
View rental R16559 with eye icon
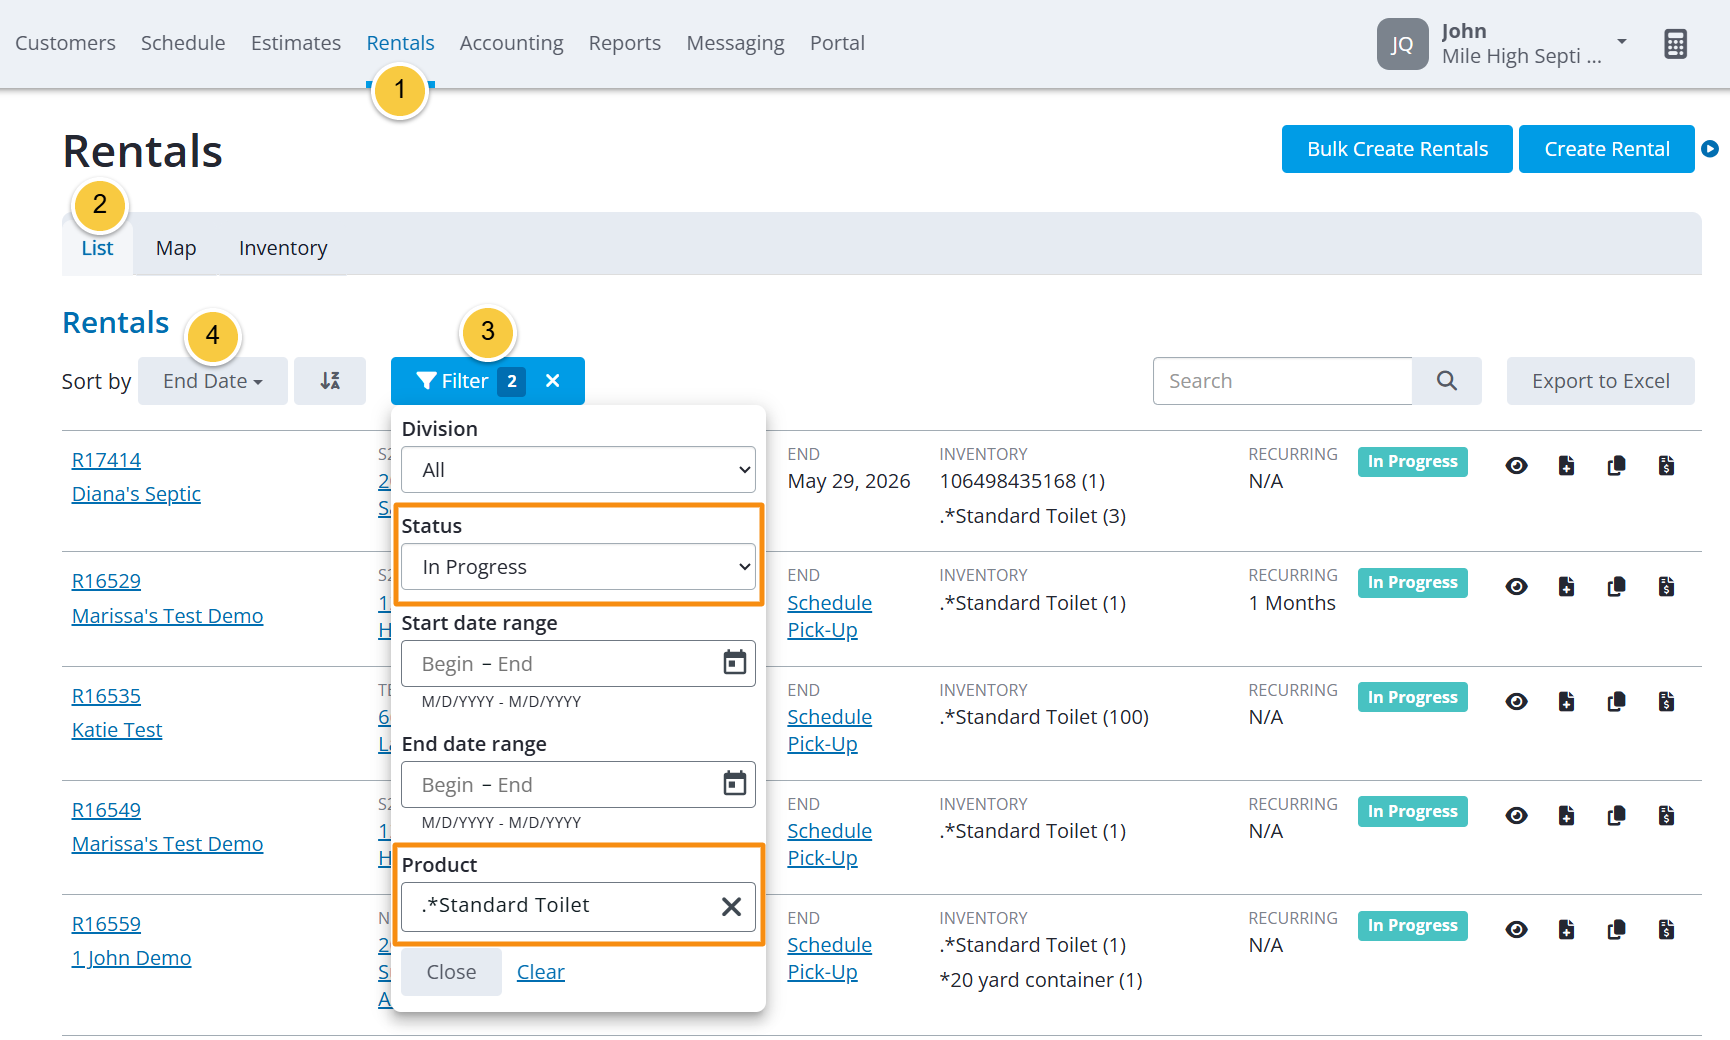click(1517, 930)
